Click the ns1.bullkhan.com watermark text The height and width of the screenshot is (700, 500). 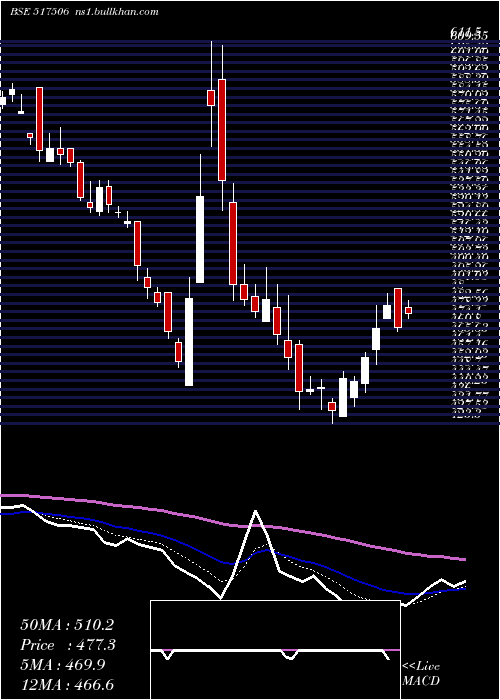tap(116, 12)
